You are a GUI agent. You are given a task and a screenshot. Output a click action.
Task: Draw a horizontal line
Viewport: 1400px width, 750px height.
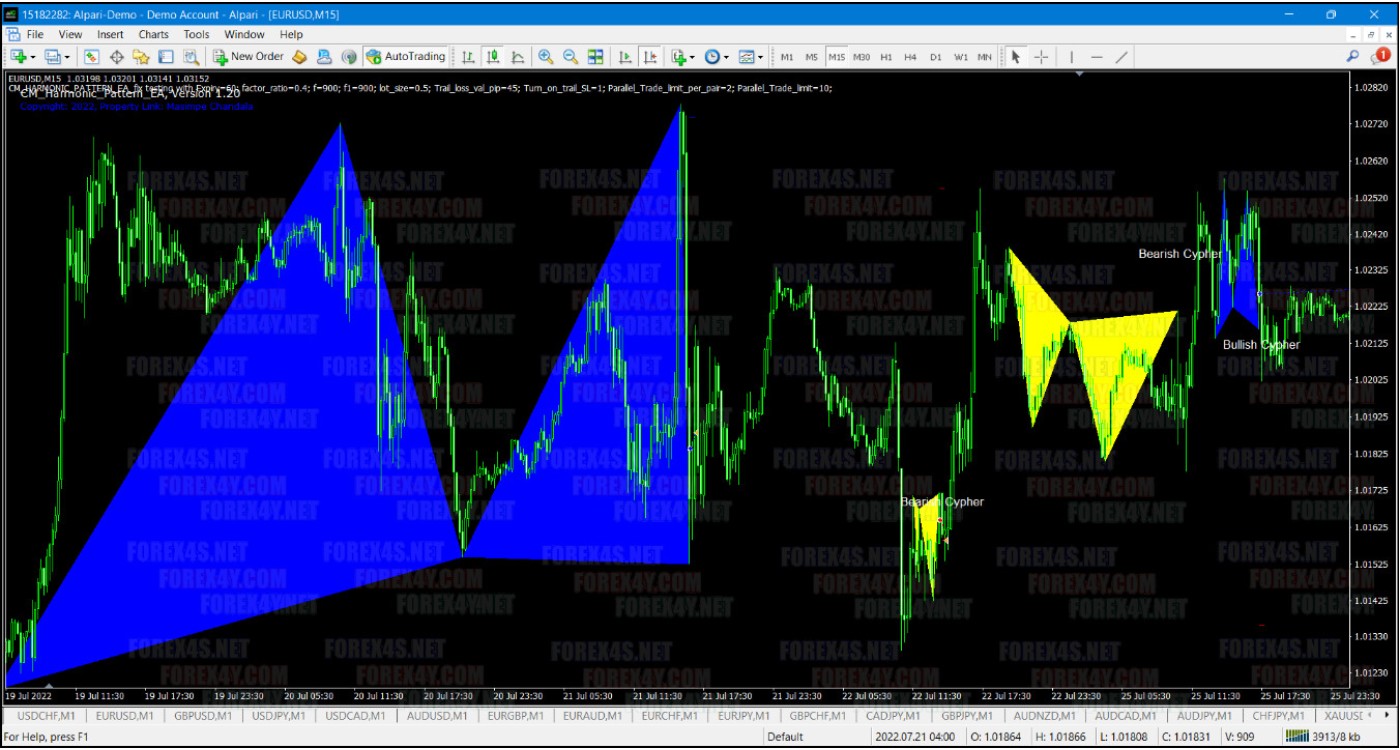click(x=1096, y=57)
